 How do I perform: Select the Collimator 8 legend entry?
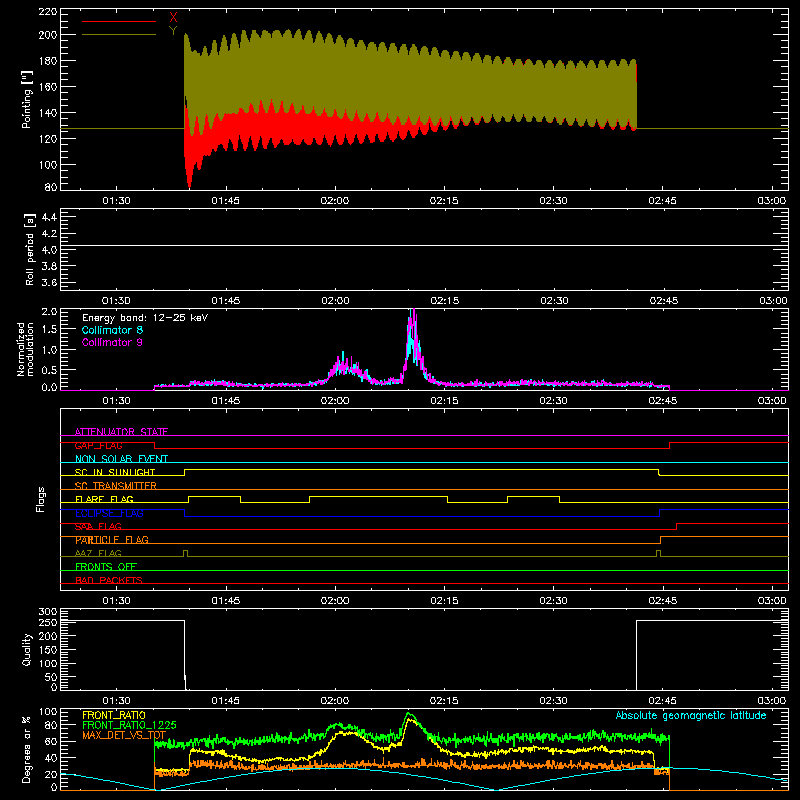coord(112,330)
